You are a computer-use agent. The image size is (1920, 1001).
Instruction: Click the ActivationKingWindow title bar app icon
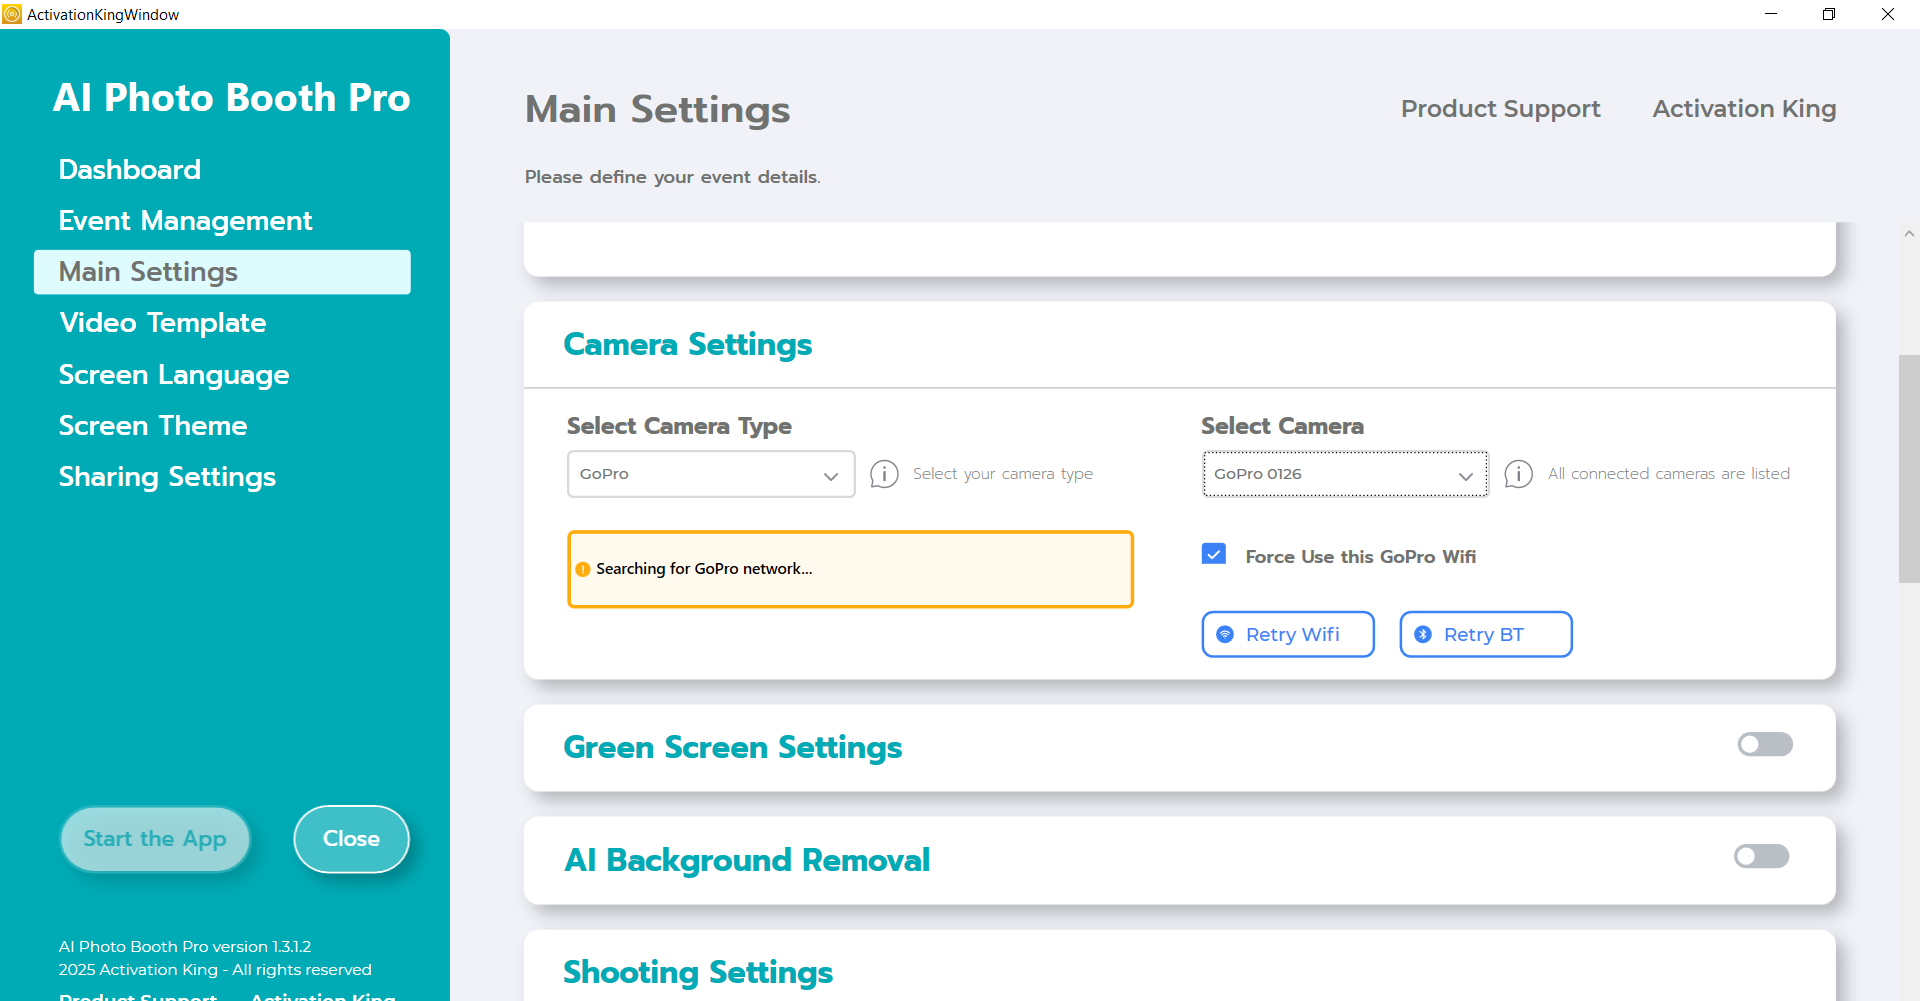[x=12, y=14]
